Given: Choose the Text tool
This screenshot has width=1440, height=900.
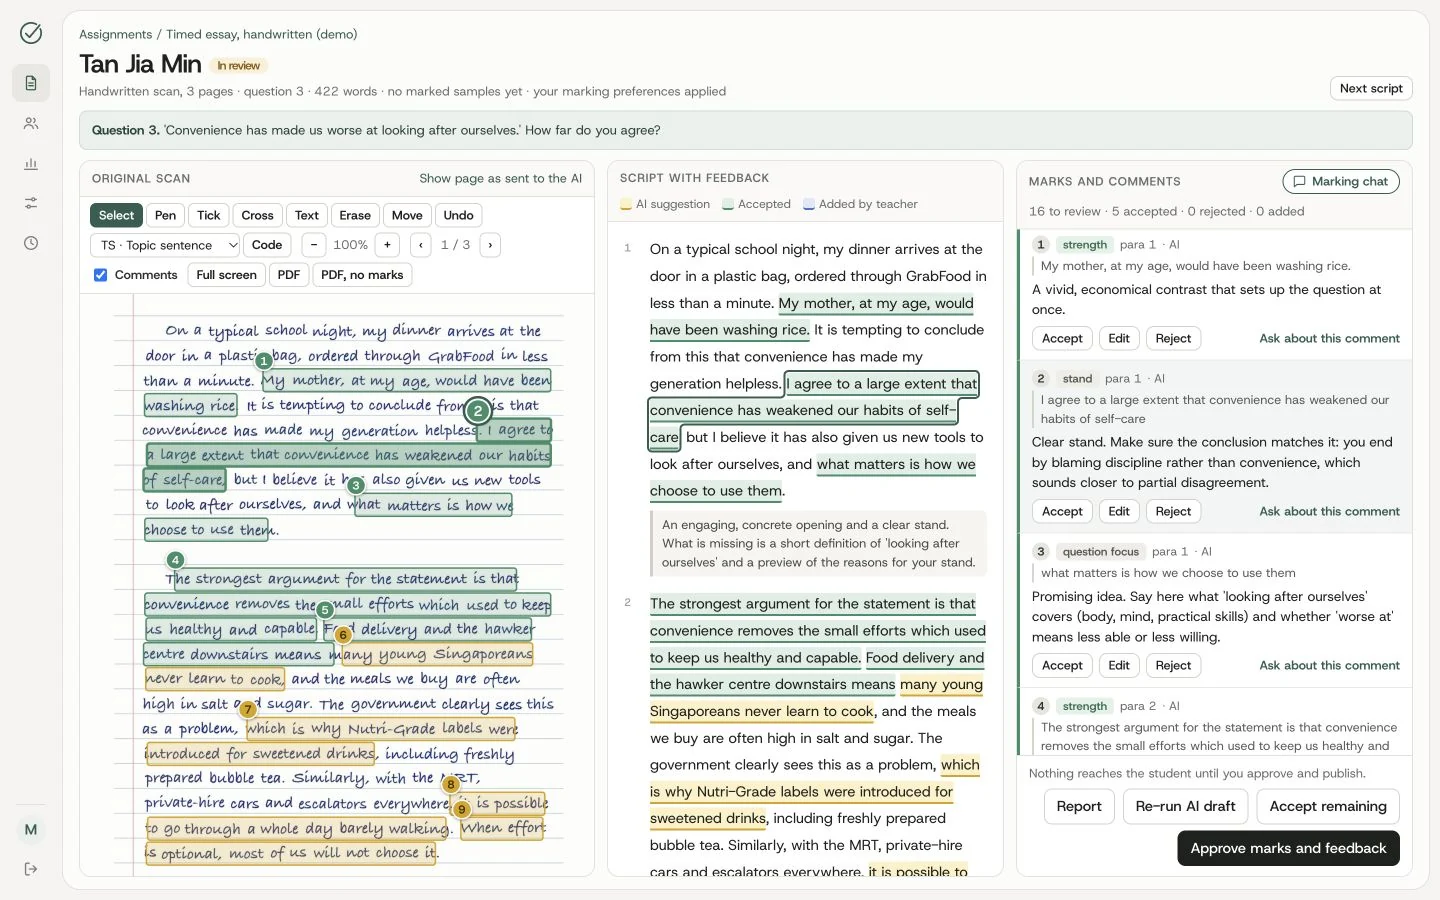Looking at the screenshot, I should click(x=307, y=215).
